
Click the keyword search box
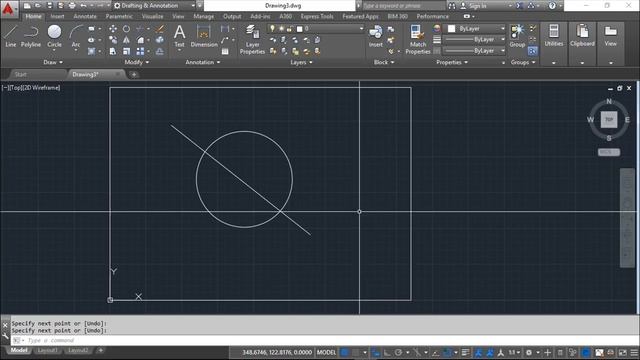404,6
